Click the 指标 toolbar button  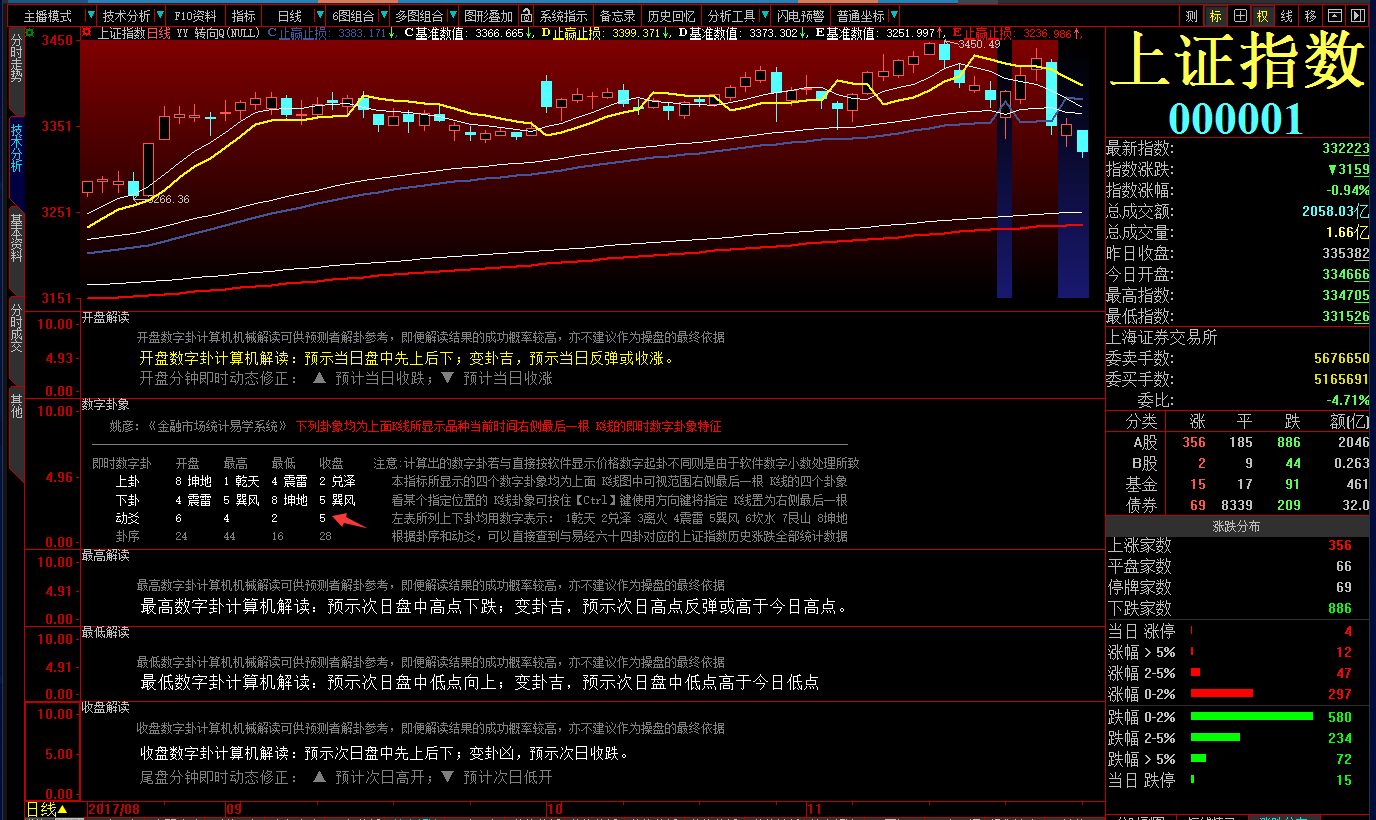243,16
